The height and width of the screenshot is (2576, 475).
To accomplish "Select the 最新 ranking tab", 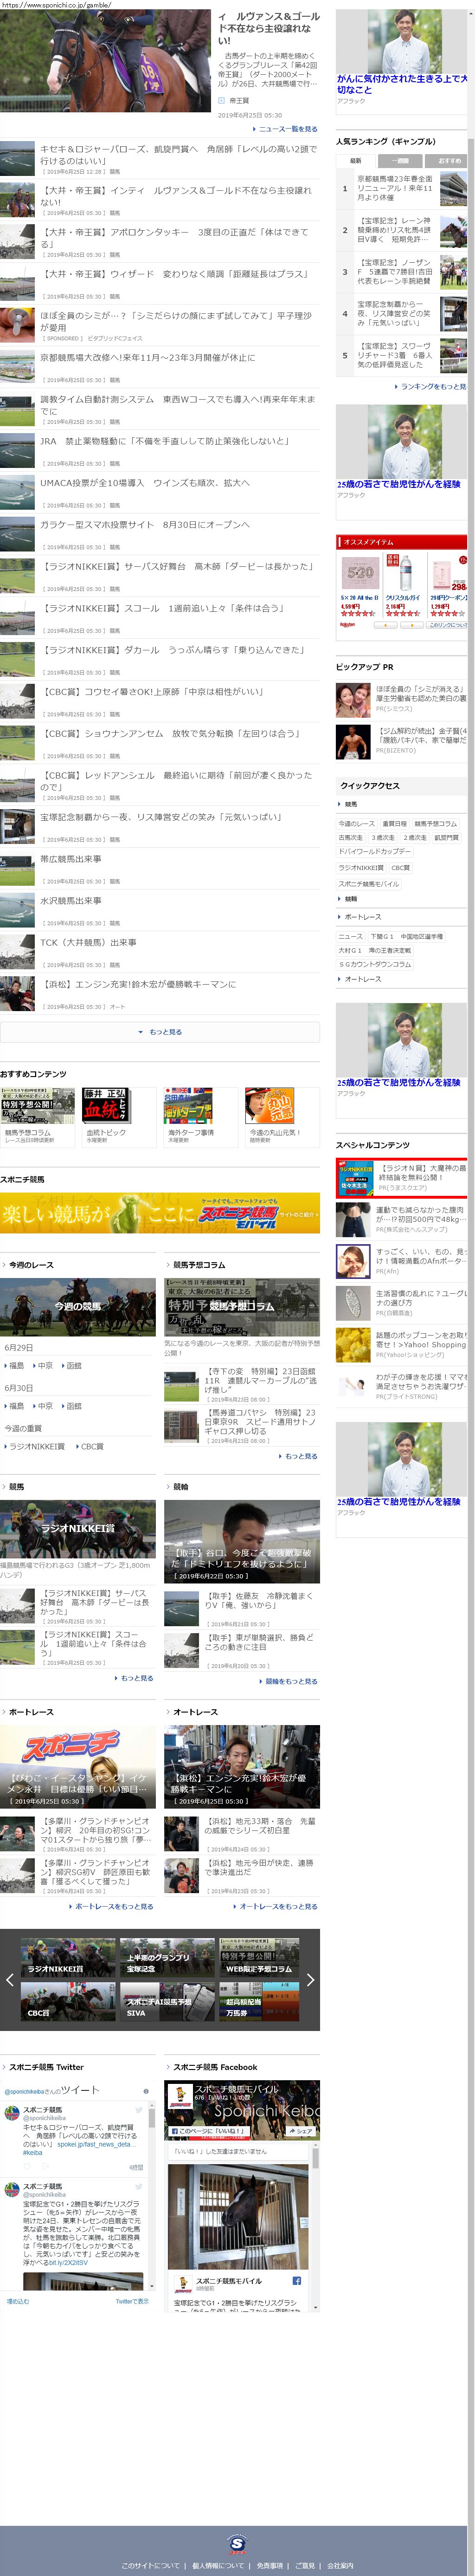I will [x=356, y=160].
